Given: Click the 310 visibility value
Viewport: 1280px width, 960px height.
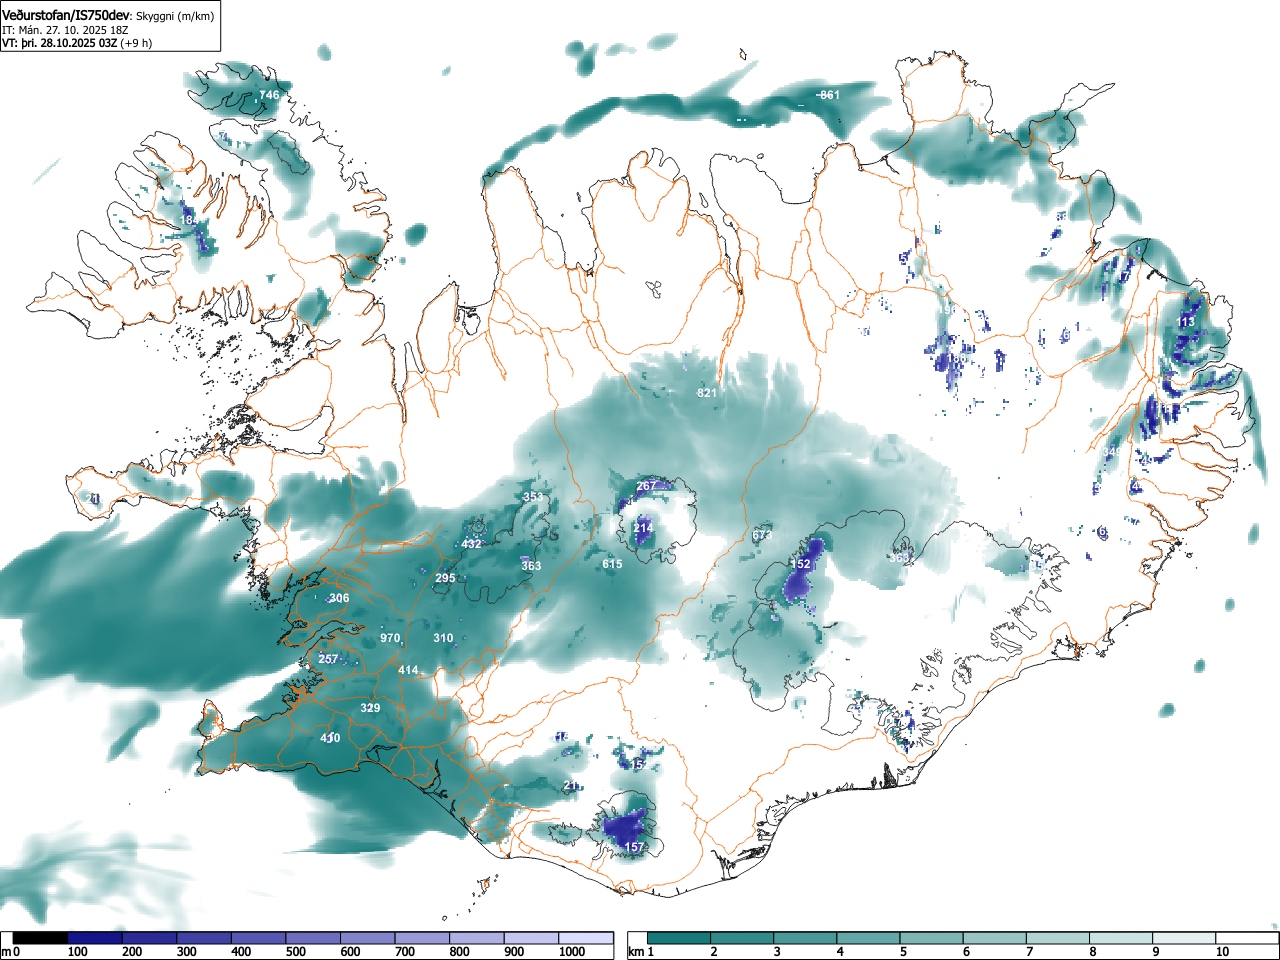Looking at the screenshot, I should click(443, 638).
